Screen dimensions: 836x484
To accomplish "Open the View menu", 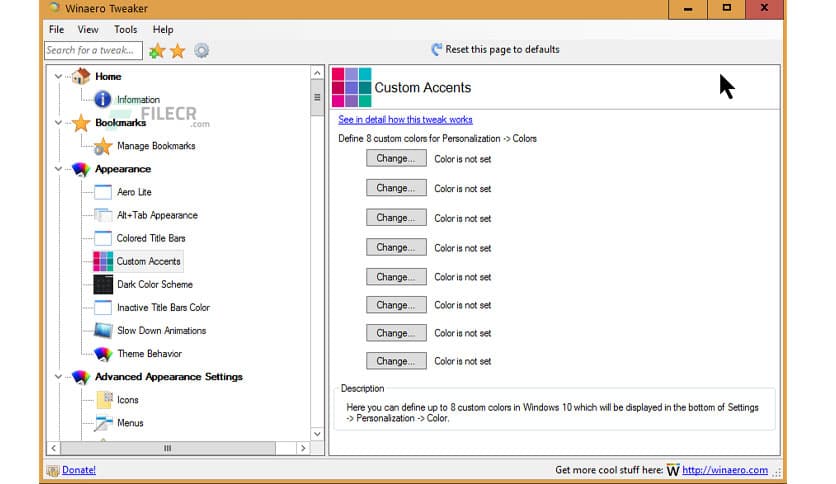I will pos(88,29).
